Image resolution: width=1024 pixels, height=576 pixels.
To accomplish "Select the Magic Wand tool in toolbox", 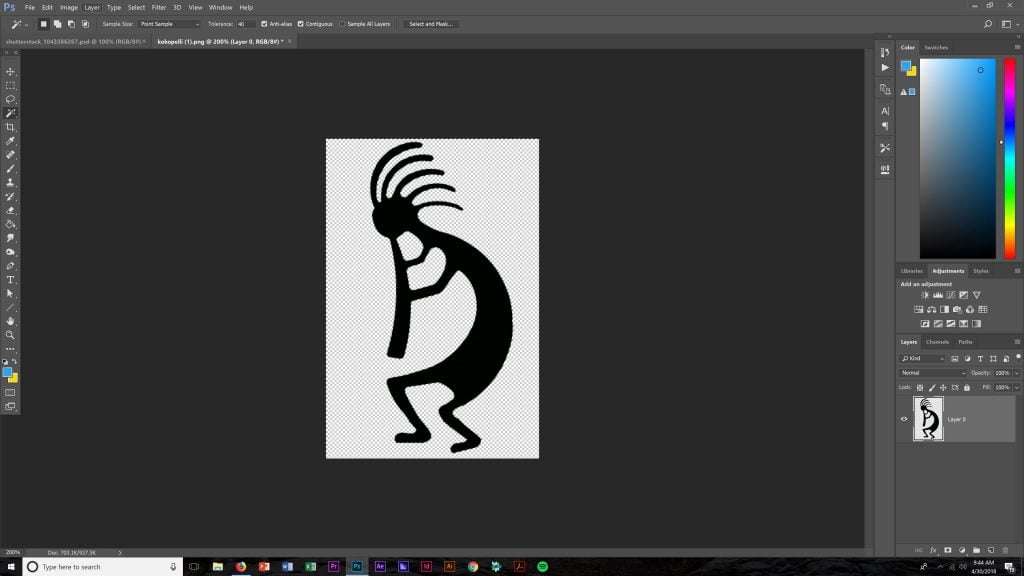I will pos(10,114).
